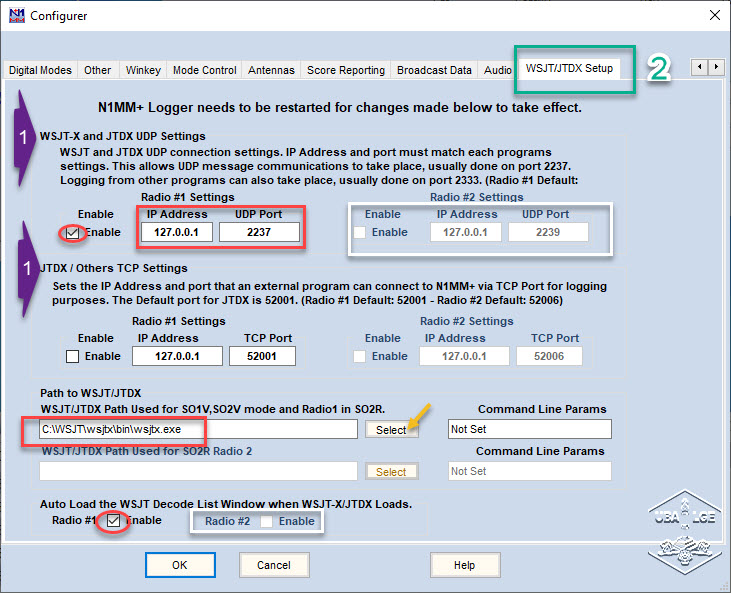731x593 pixels.
Task: Close the Configurer window
Action: coord(714,15)
